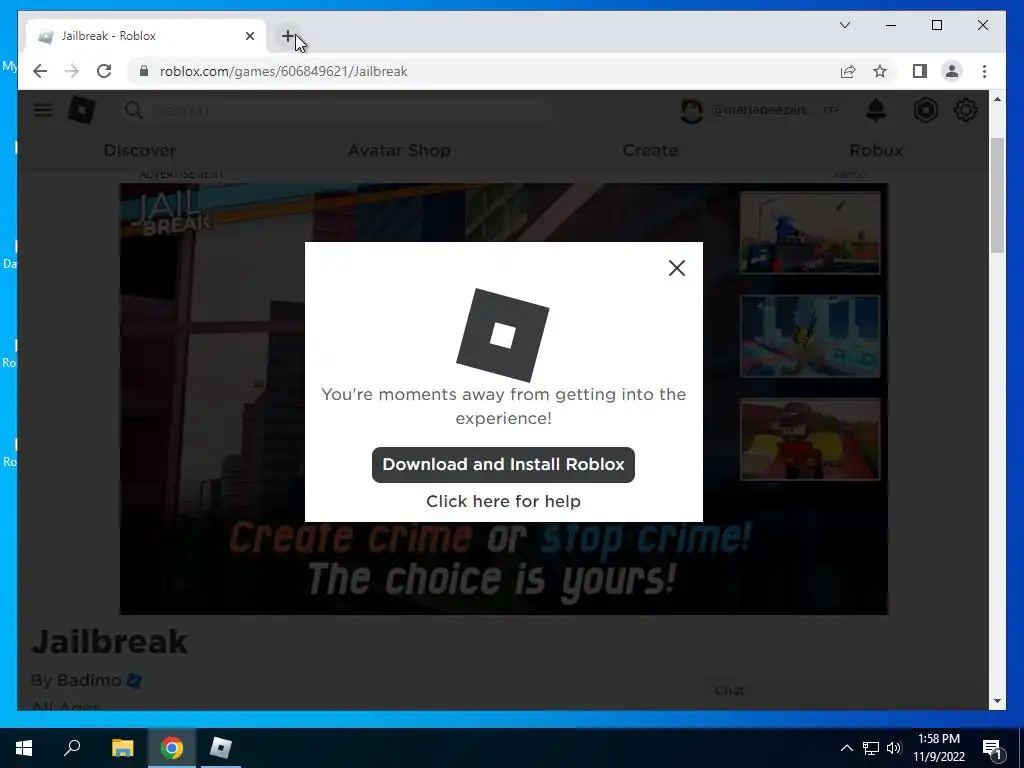Select the third game screenshot thumbnail
The height and width of the screenshot is (768, 1024).
(810, 439)
